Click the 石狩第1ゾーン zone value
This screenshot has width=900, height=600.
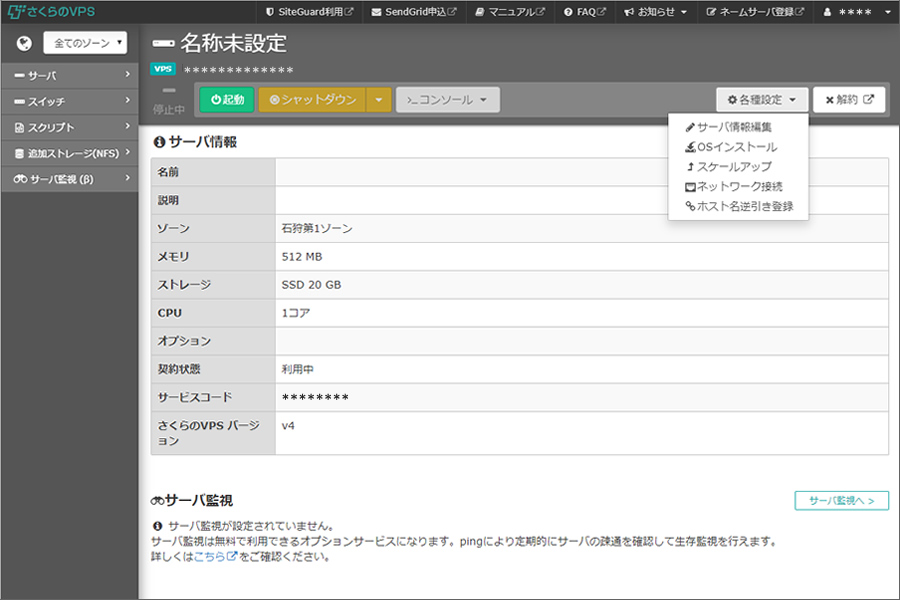point(317,229)
